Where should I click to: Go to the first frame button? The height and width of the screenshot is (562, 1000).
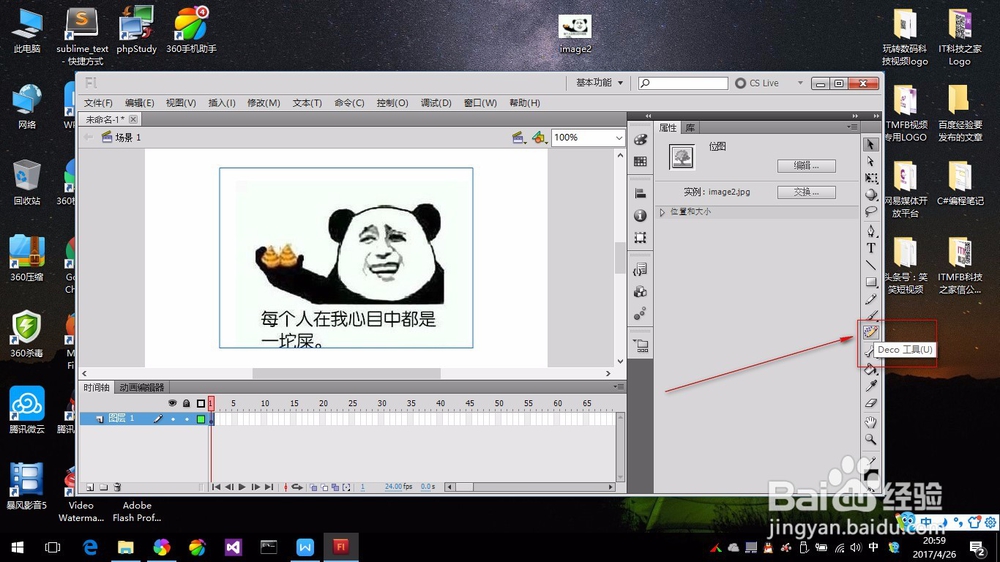pyautogui.click(x=216, y=487)
